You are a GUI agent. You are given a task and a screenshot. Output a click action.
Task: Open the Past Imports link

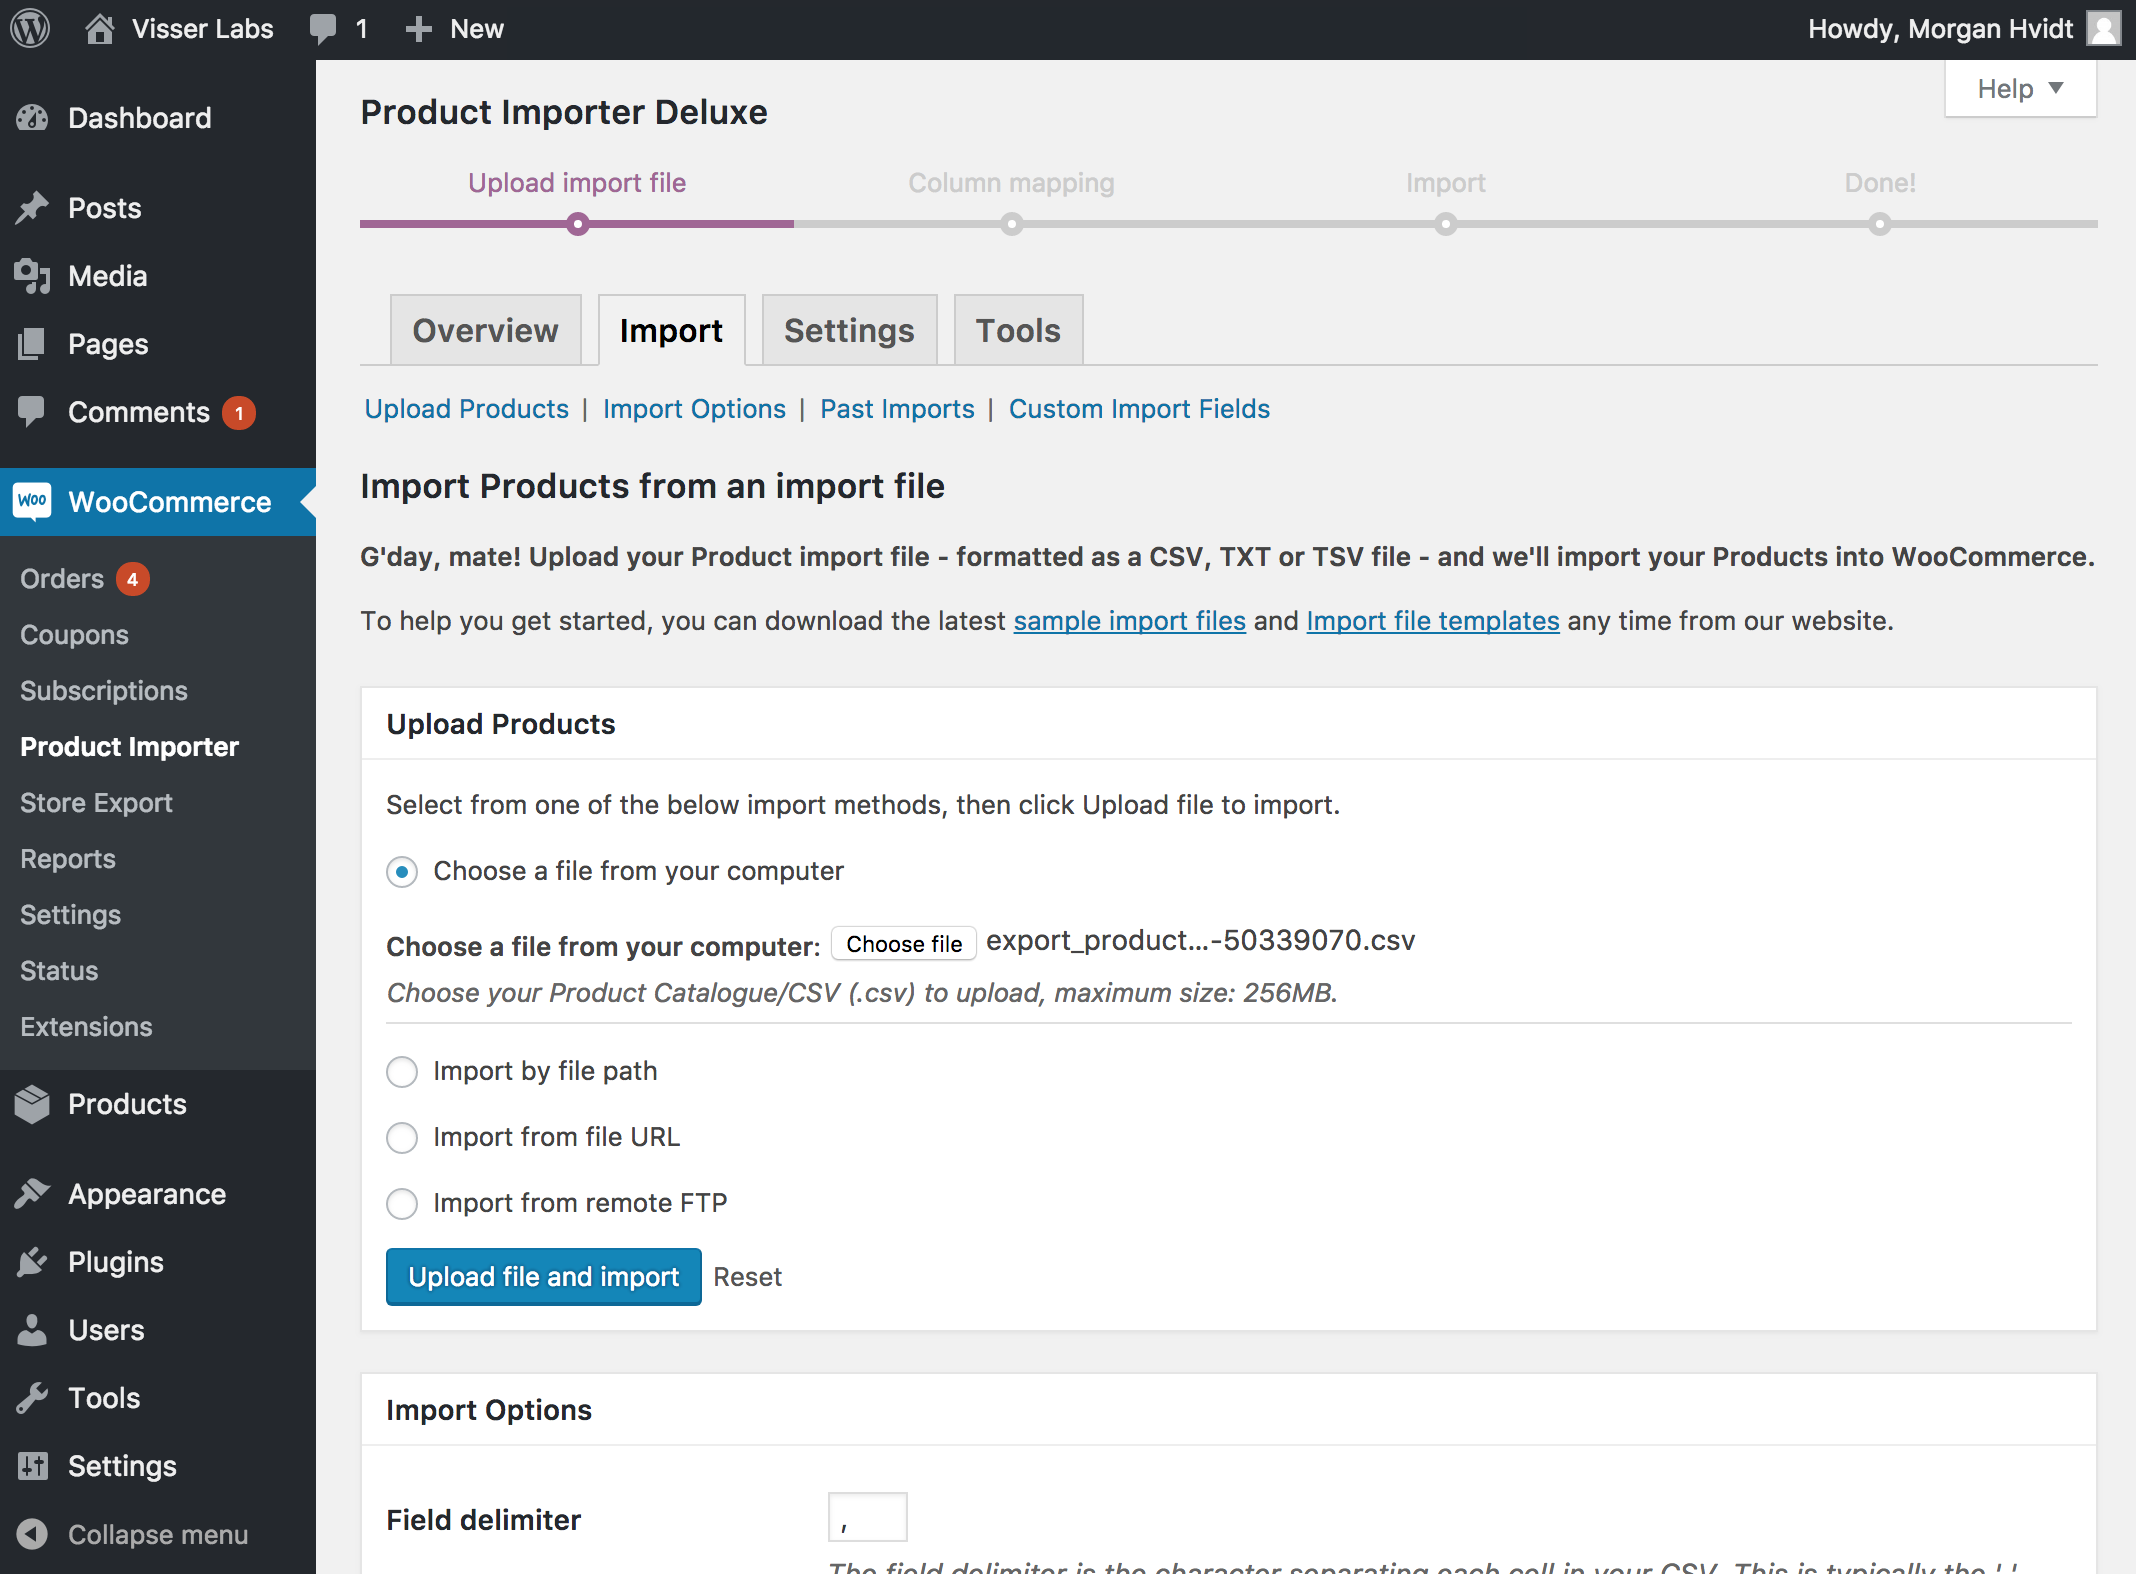[897, 409]
